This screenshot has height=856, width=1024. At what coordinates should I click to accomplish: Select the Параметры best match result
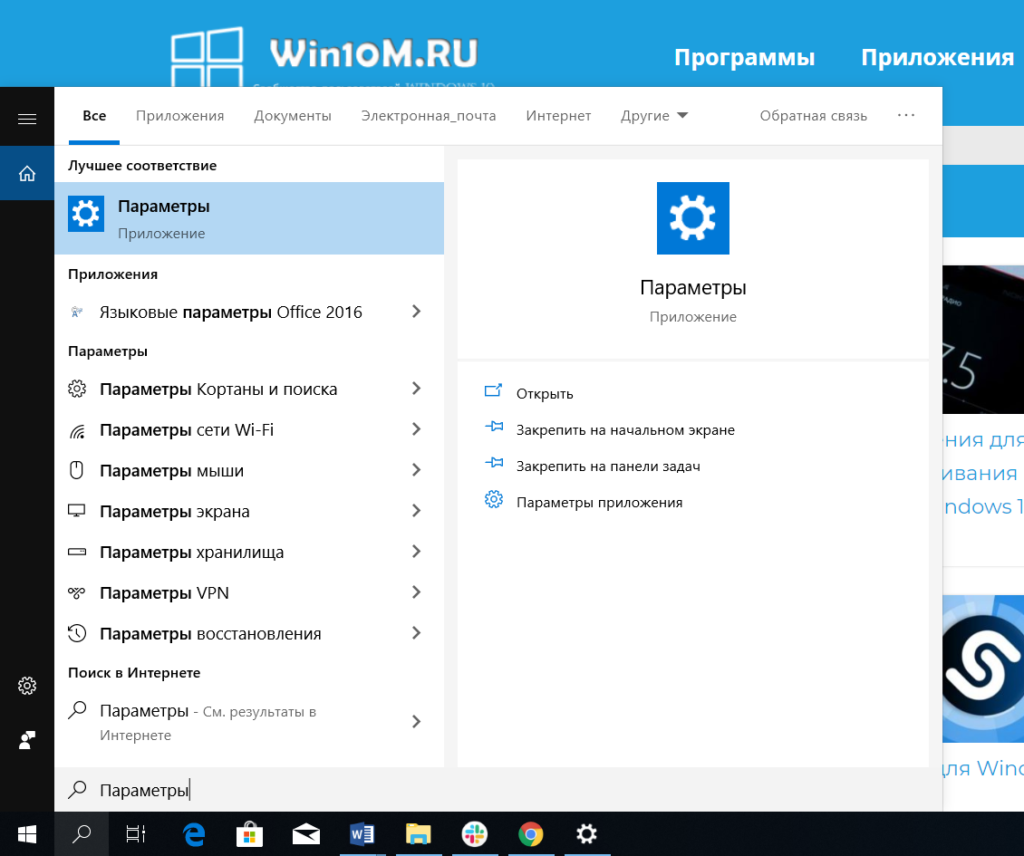[x=249, y=219]
